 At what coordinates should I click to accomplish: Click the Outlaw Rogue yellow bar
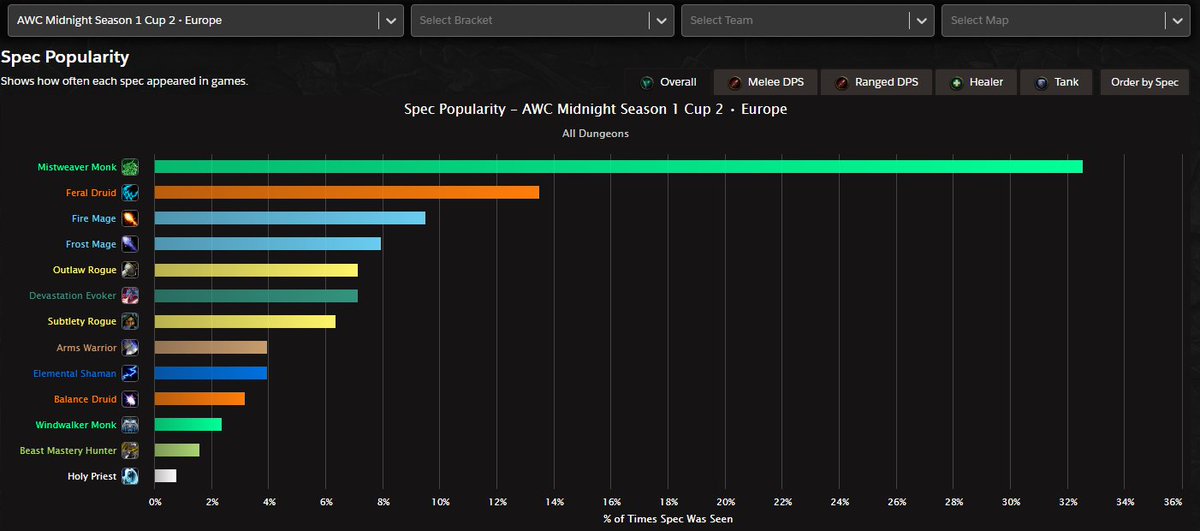[x=256, y=270]
